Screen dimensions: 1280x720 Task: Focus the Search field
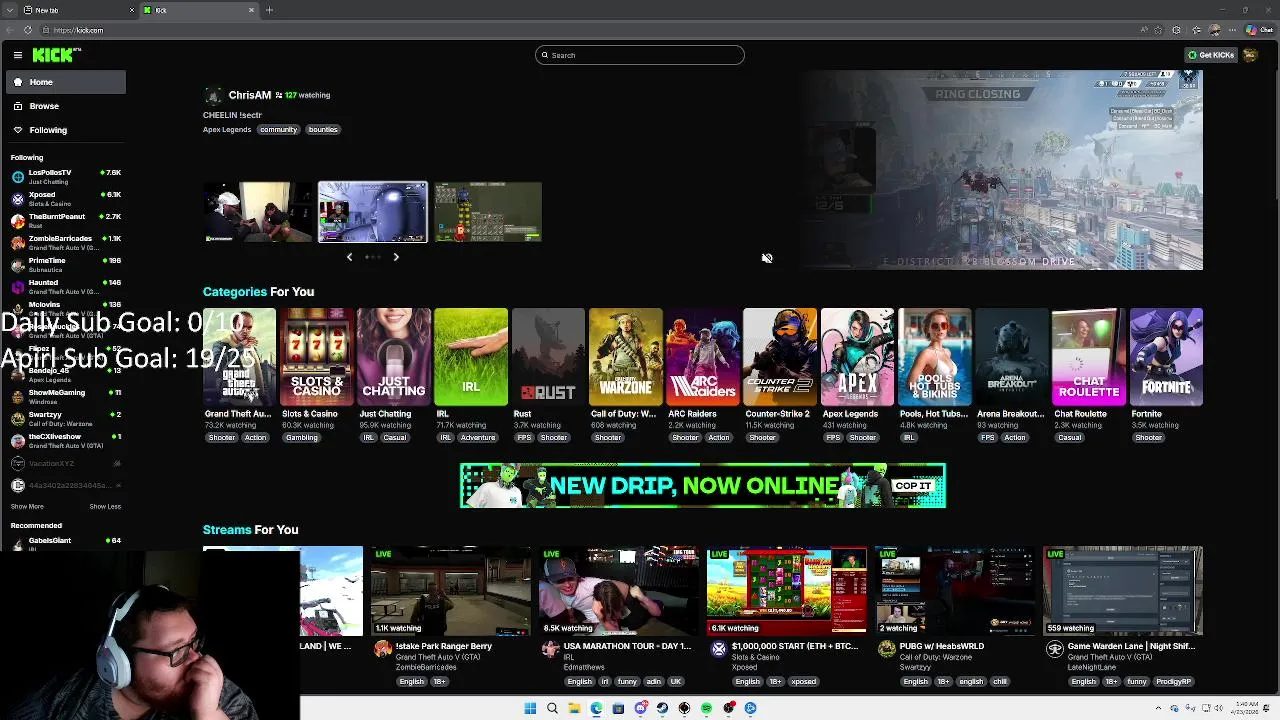640,55
